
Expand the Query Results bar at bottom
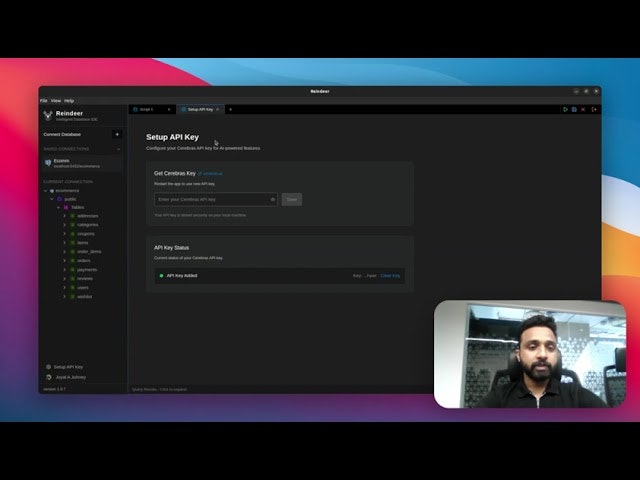point(160,388)
